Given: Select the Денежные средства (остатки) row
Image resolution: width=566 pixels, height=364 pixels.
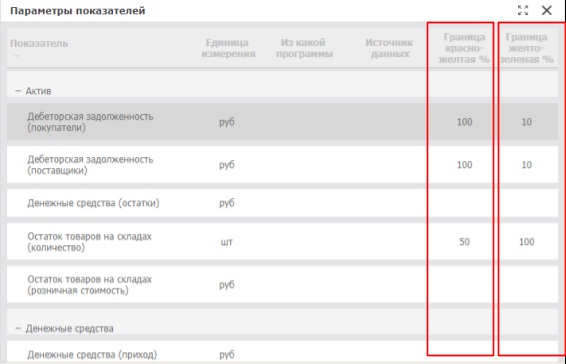Looking at the screenshot, I should click(282, 203).
